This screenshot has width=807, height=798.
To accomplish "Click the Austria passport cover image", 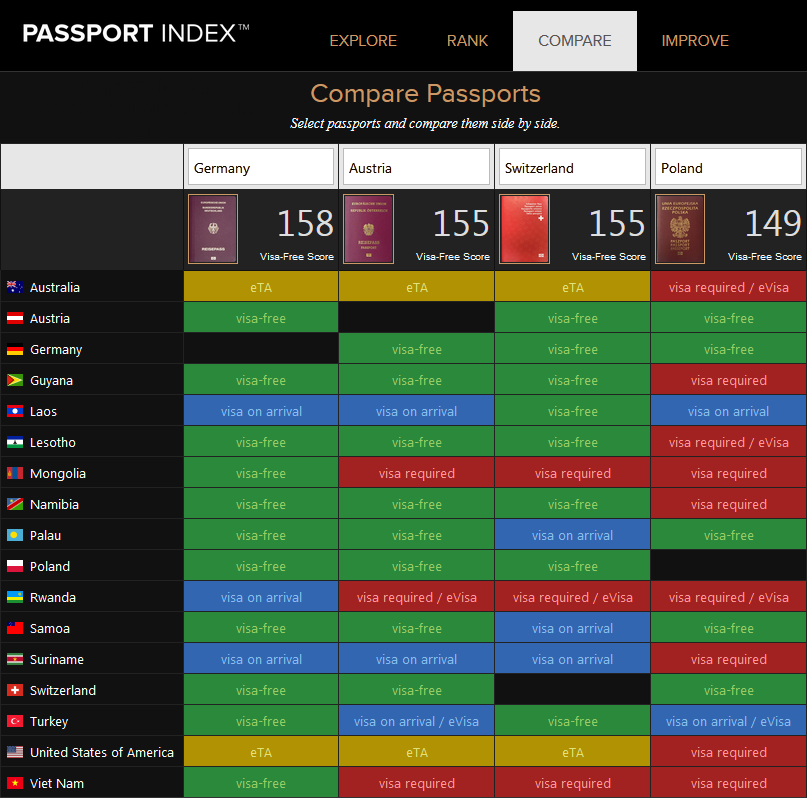I will click(368, 229).
